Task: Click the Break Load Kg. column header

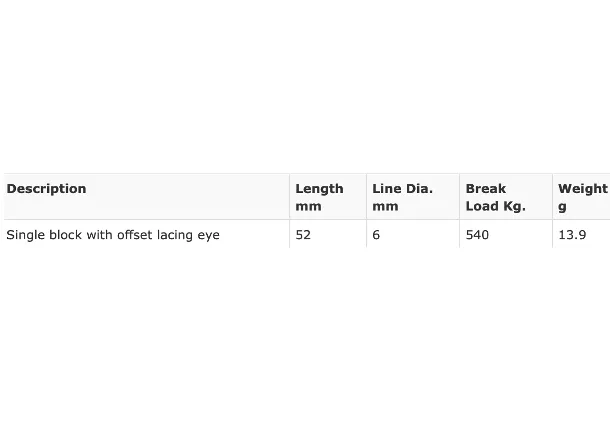Action: click(506, 197)
